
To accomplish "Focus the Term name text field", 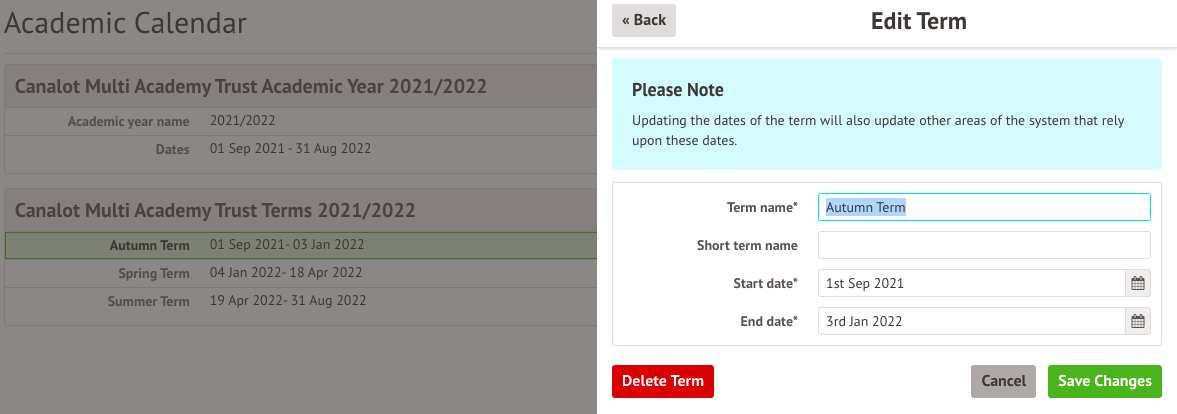I will [984, 207].
